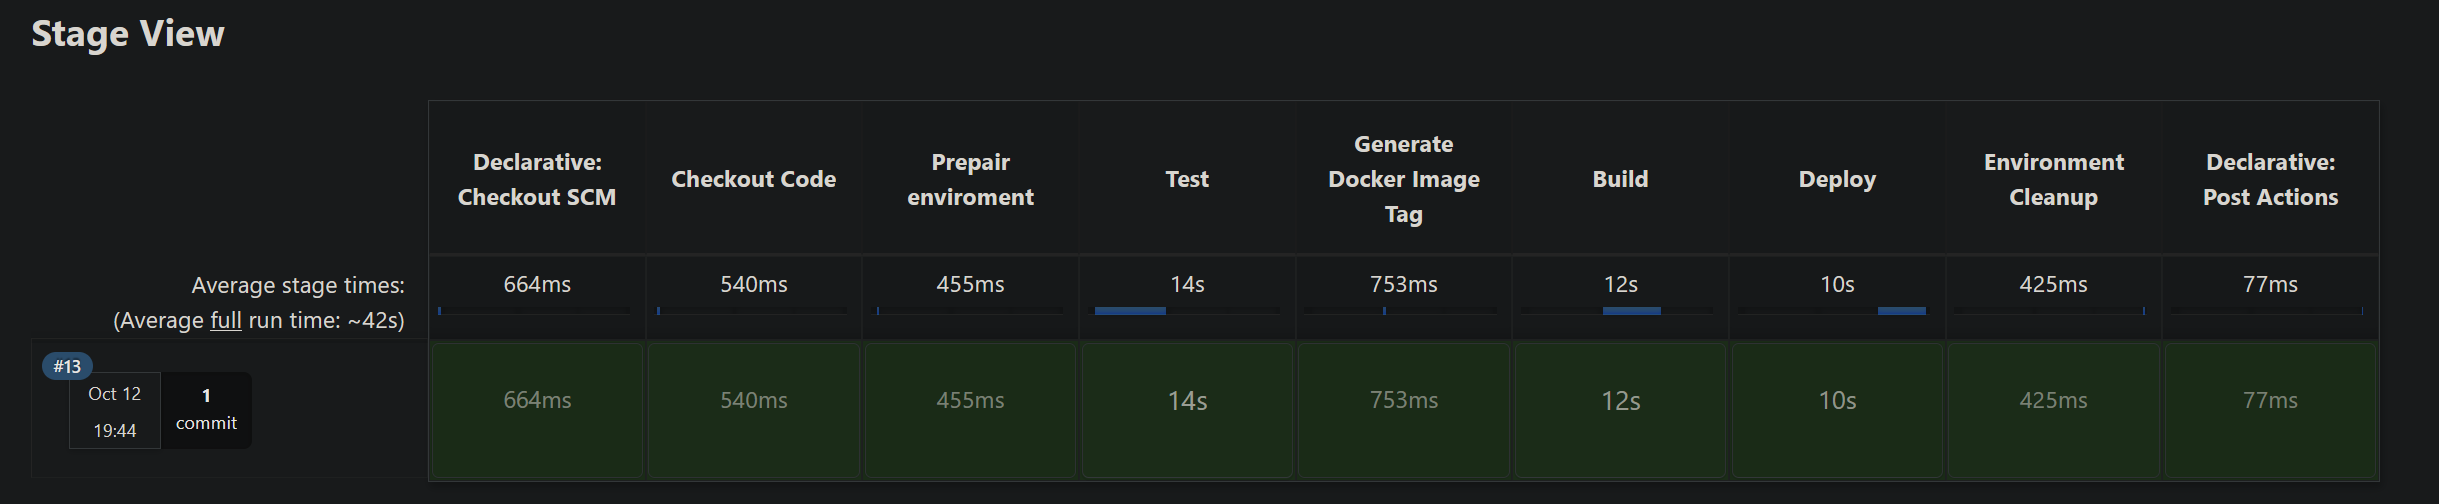Click the Test stage 14s run cell
This screenshot has width=2439, height=504.
coord(1187,410)
